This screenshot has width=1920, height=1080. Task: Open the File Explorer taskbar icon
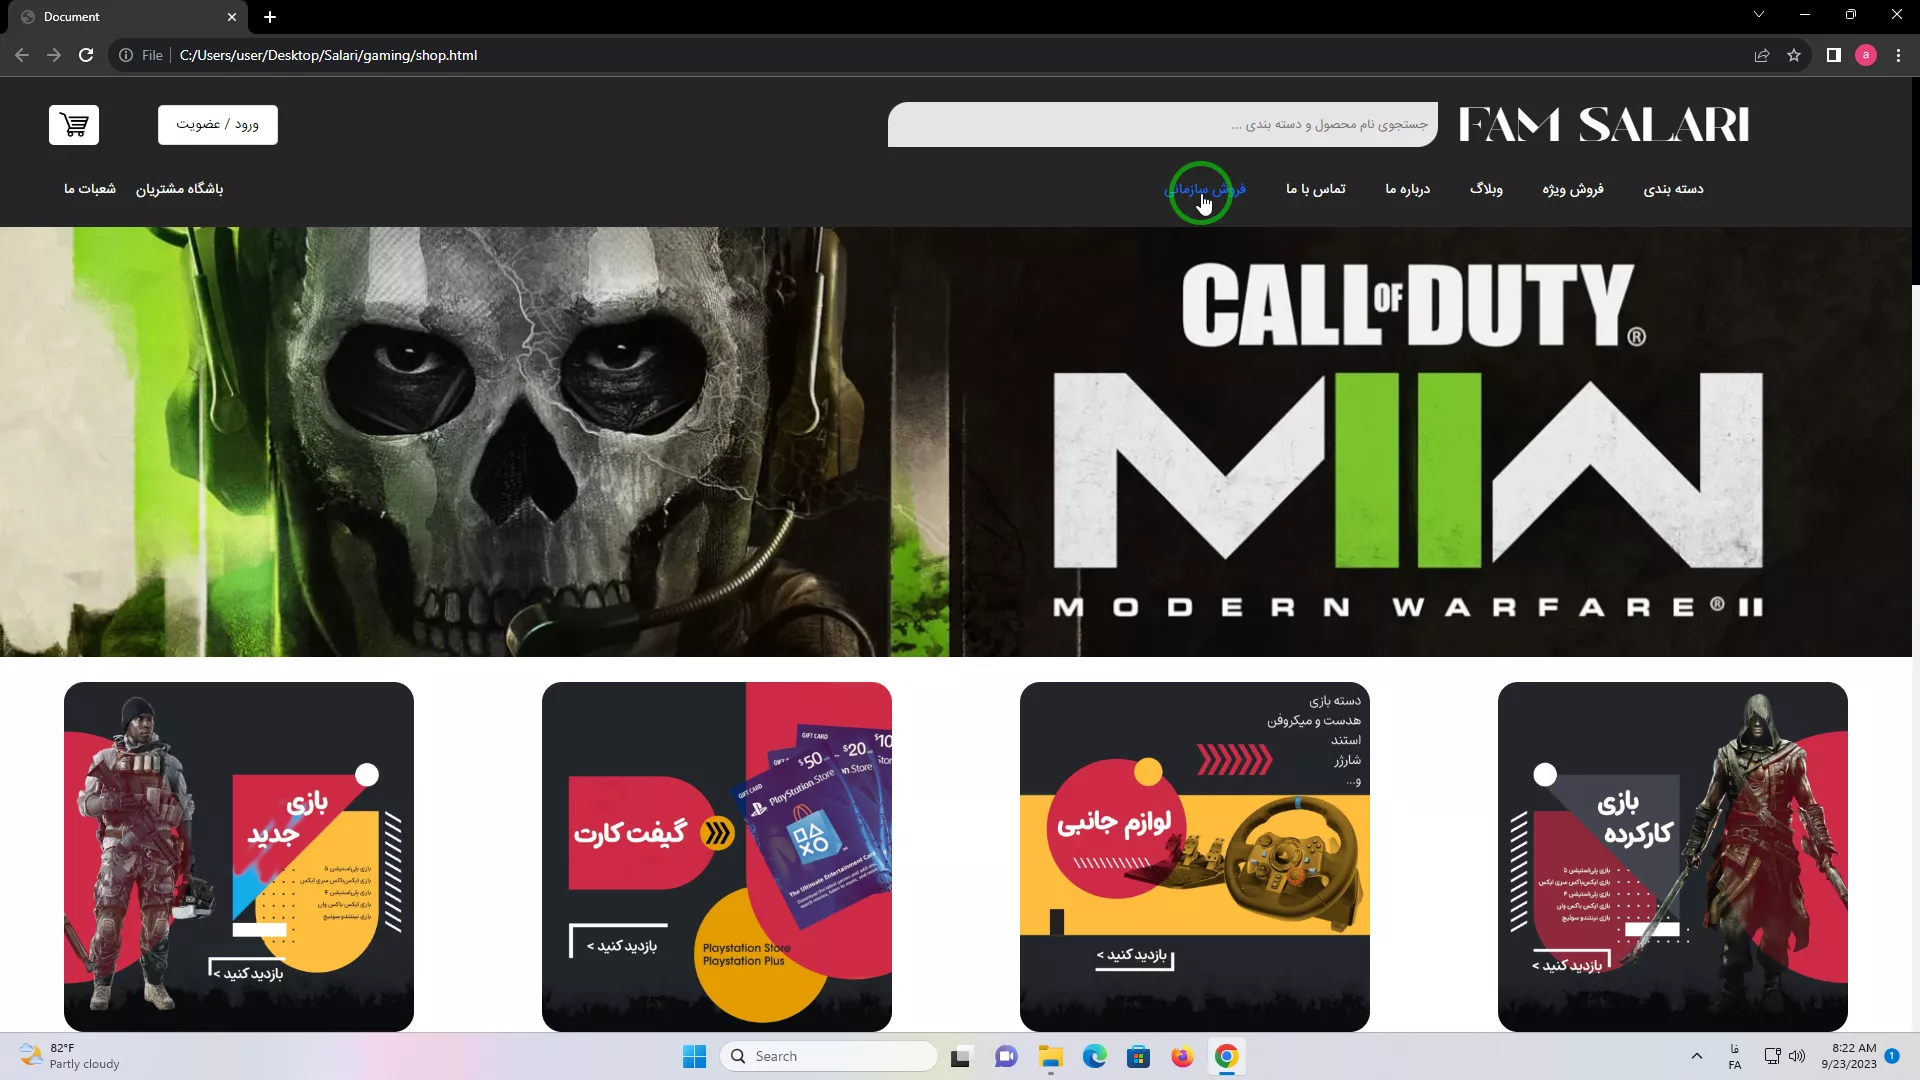coord(1050,1056)
